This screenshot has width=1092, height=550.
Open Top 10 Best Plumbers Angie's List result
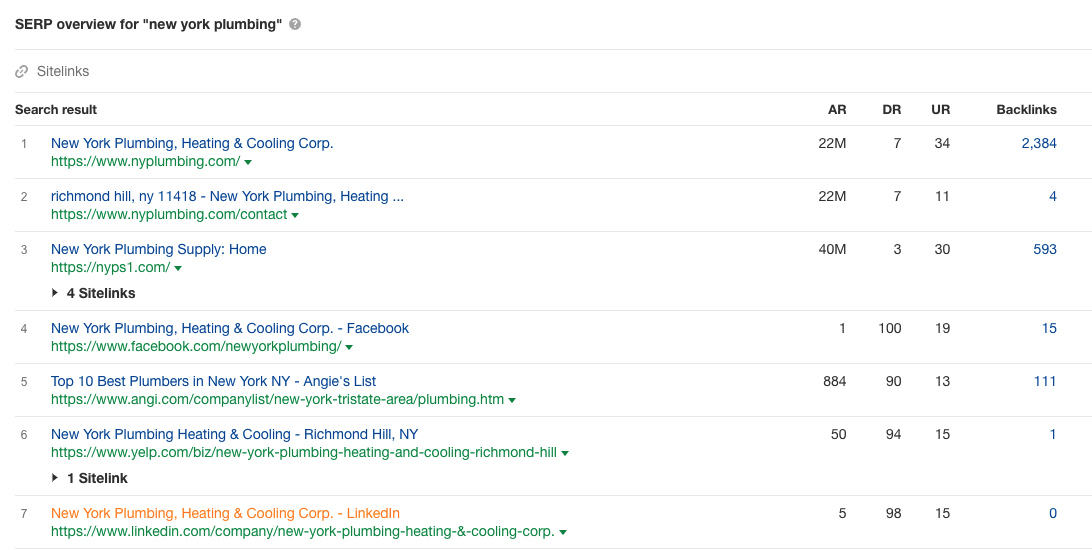coord(213,382)
